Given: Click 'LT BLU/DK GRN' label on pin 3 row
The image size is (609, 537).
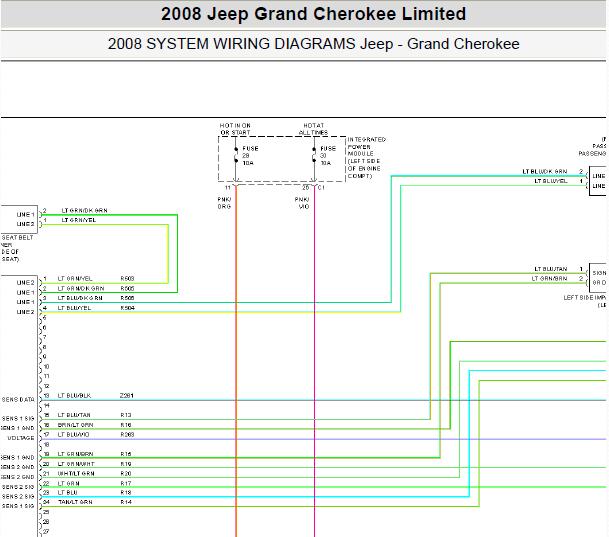Looking at the screenshot, I should pos(80,298).
